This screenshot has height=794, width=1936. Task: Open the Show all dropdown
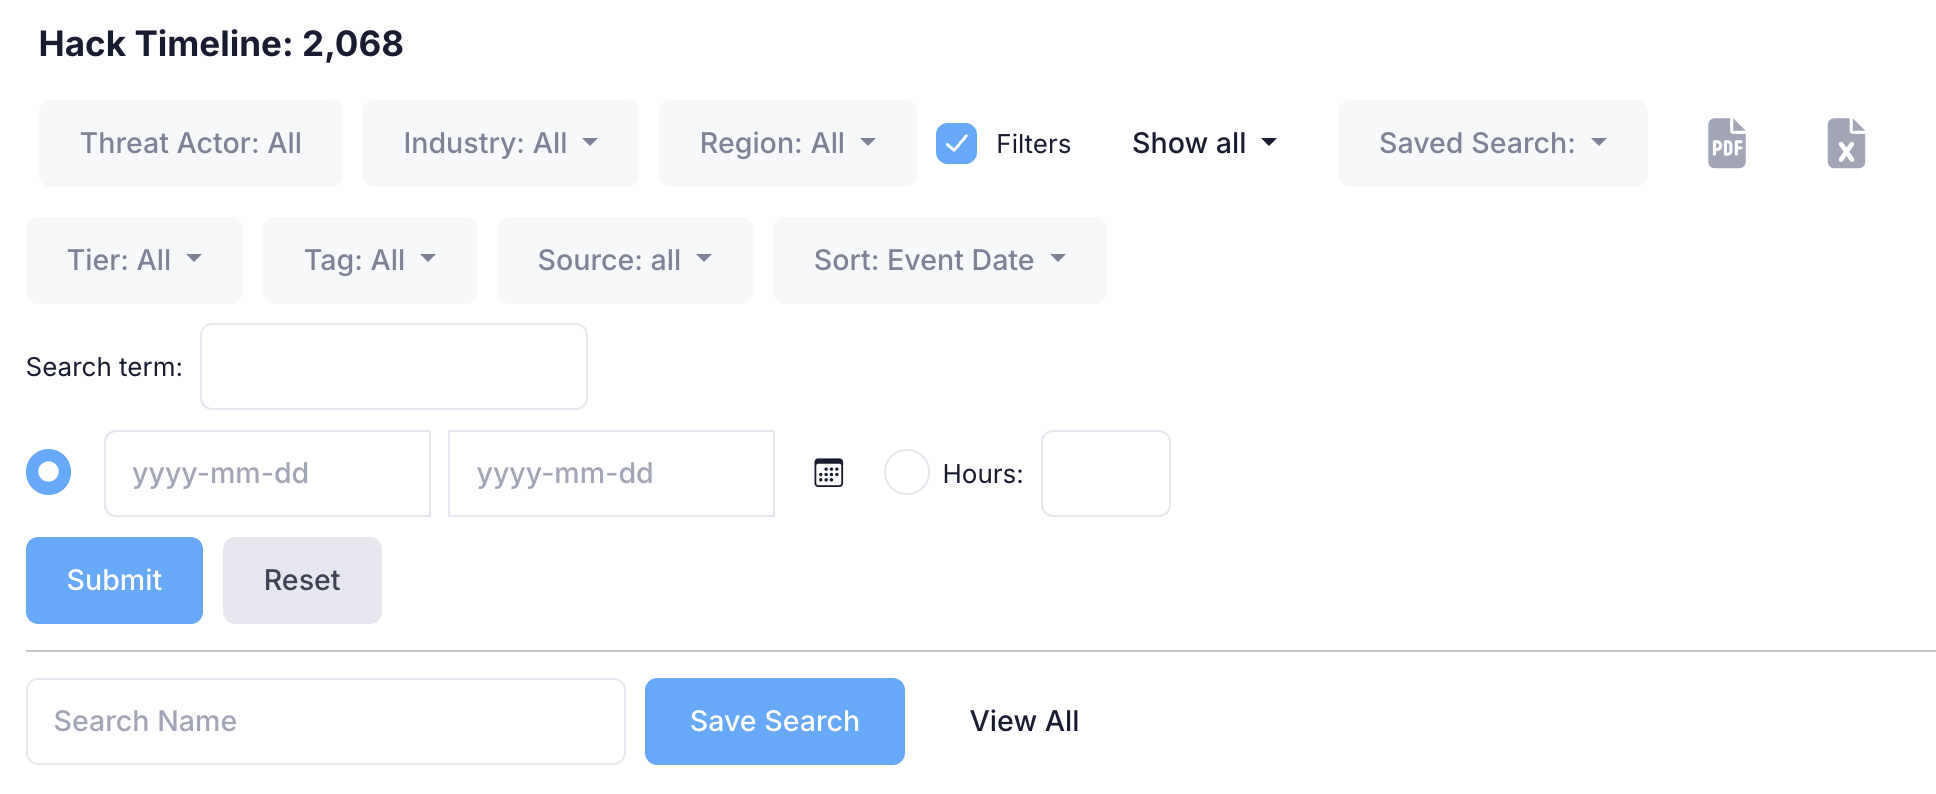click(x=1204, y=143)
